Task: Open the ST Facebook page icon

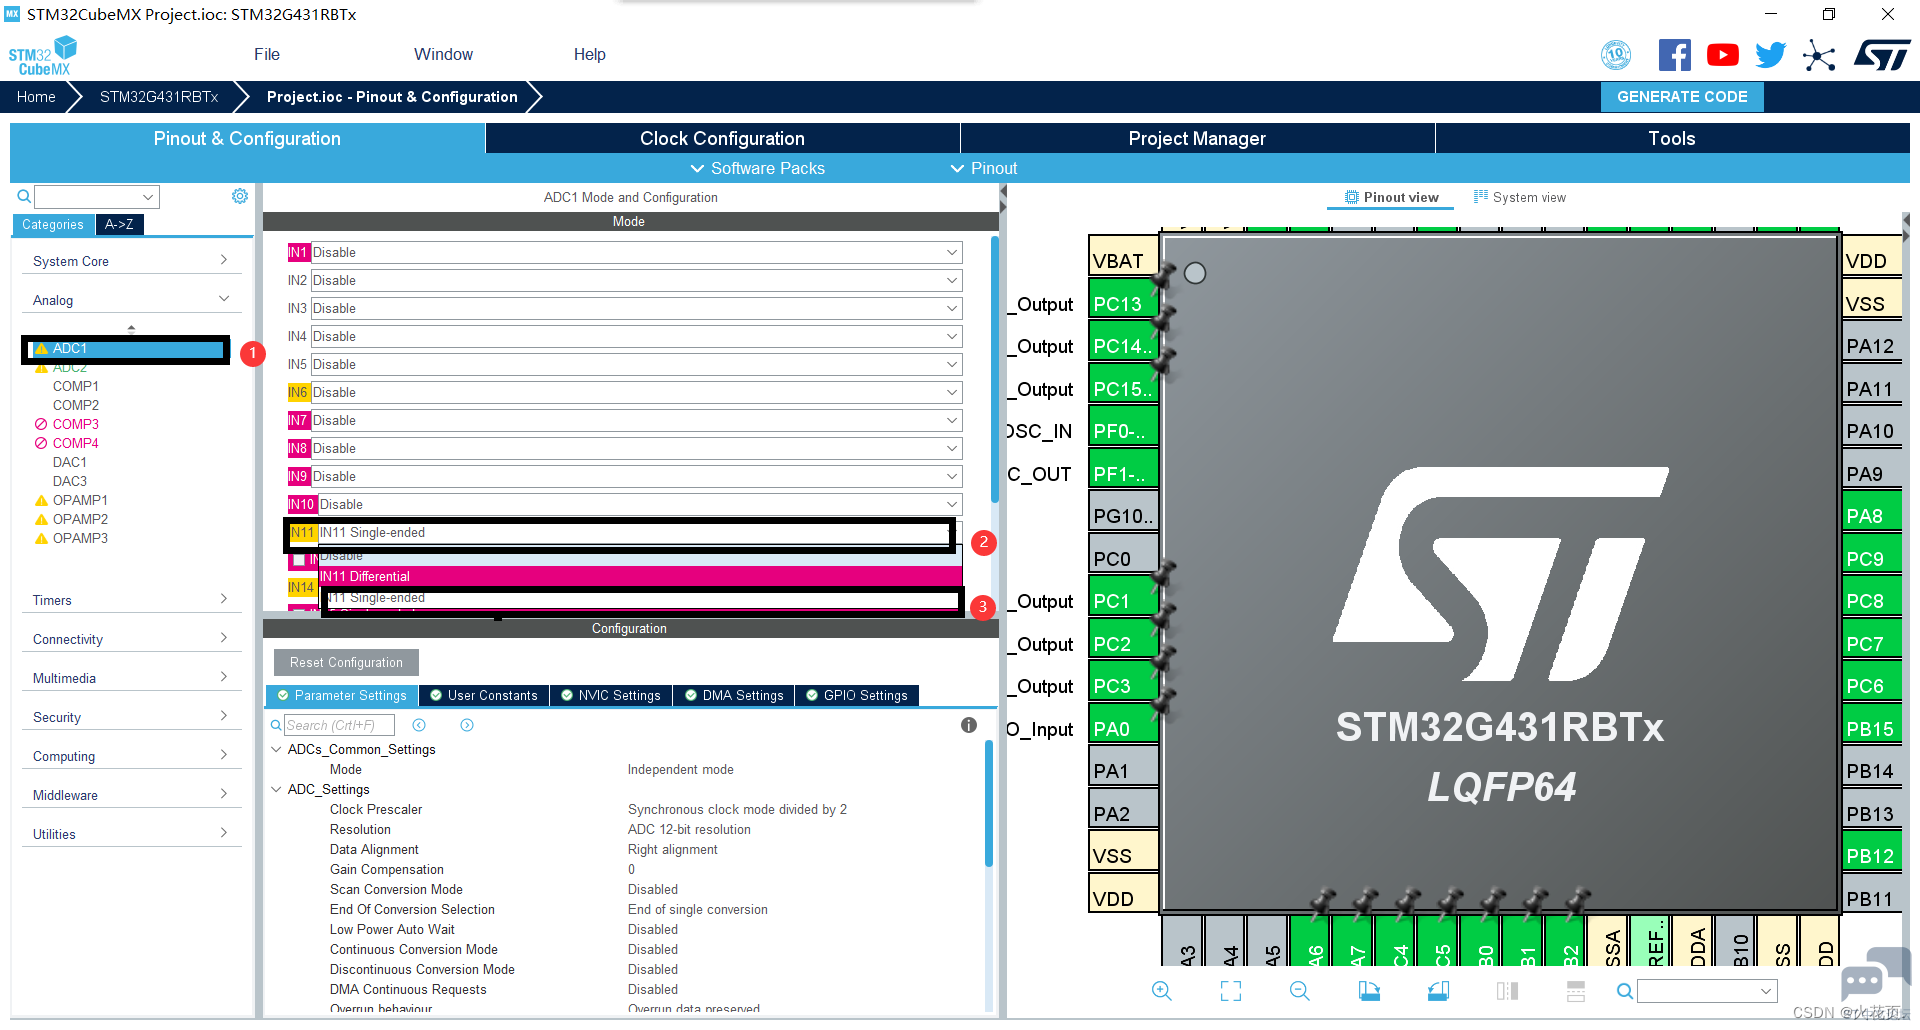Action: (1674, 55)
